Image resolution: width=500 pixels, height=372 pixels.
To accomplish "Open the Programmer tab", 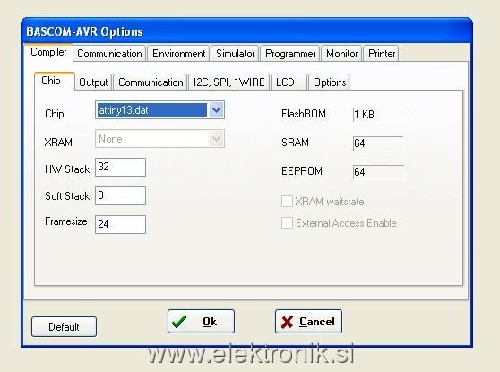I will click(x=290, y=54).
